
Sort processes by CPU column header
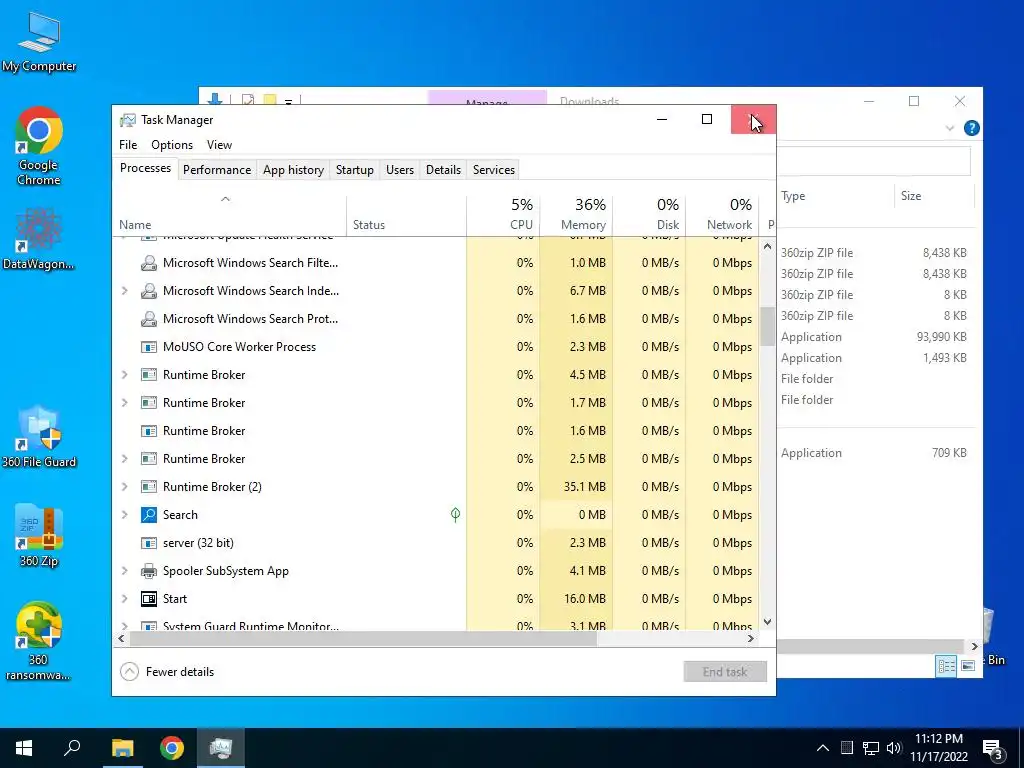[504, 214]
